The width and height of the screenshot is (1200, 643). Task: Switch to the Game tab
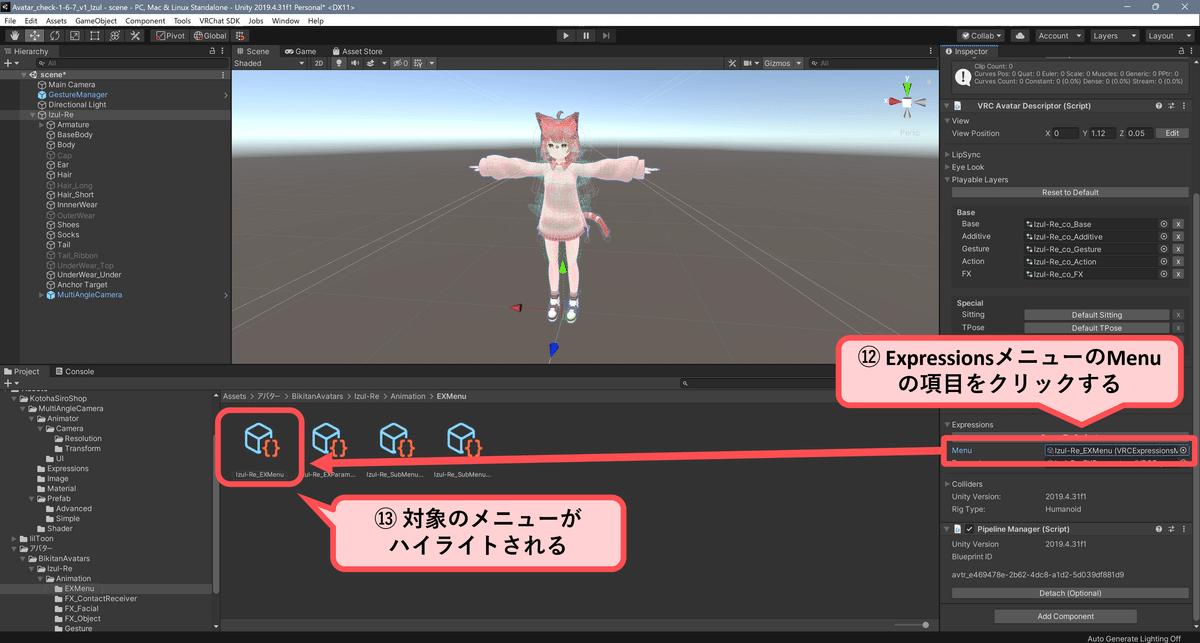pyautogui.click(x=300, y=51)
